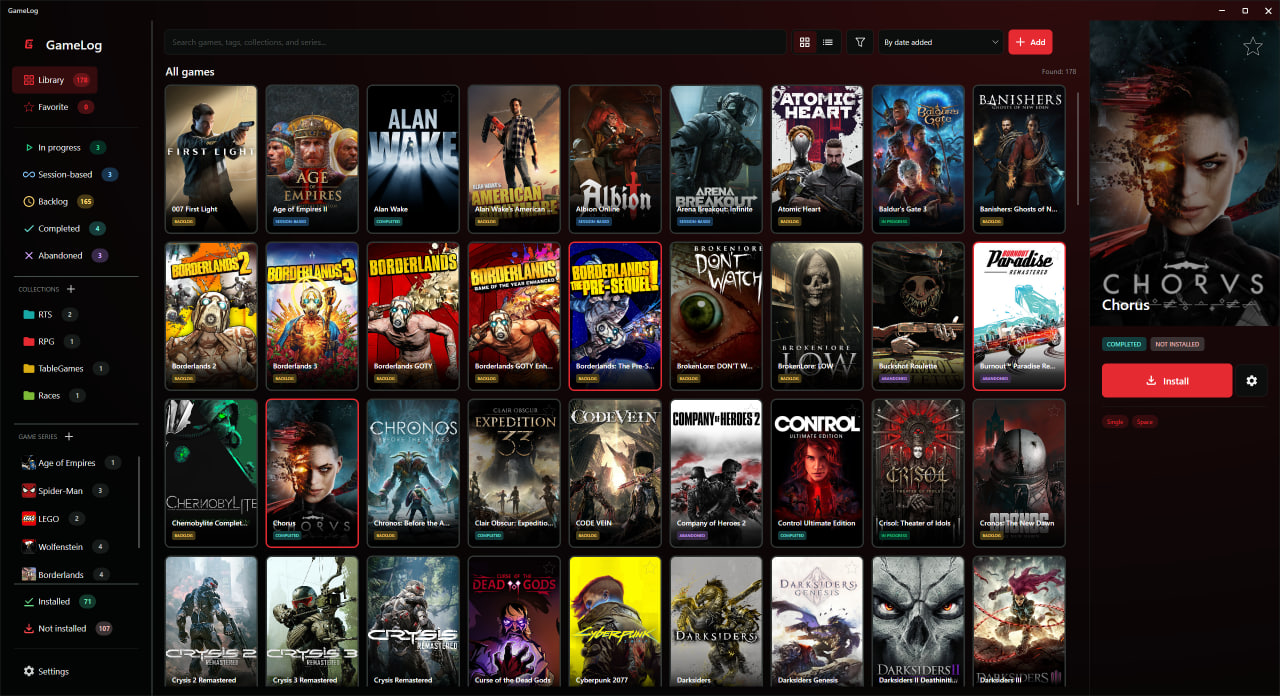Show Session-based games
Screen dimensions: 1280x696
(x=68, y=174)
